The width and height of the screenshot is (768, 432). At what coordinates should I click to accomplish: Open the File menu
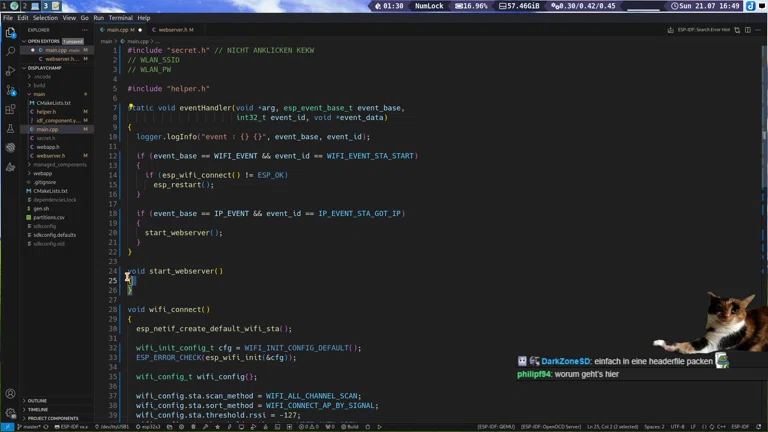pos(8,18)
